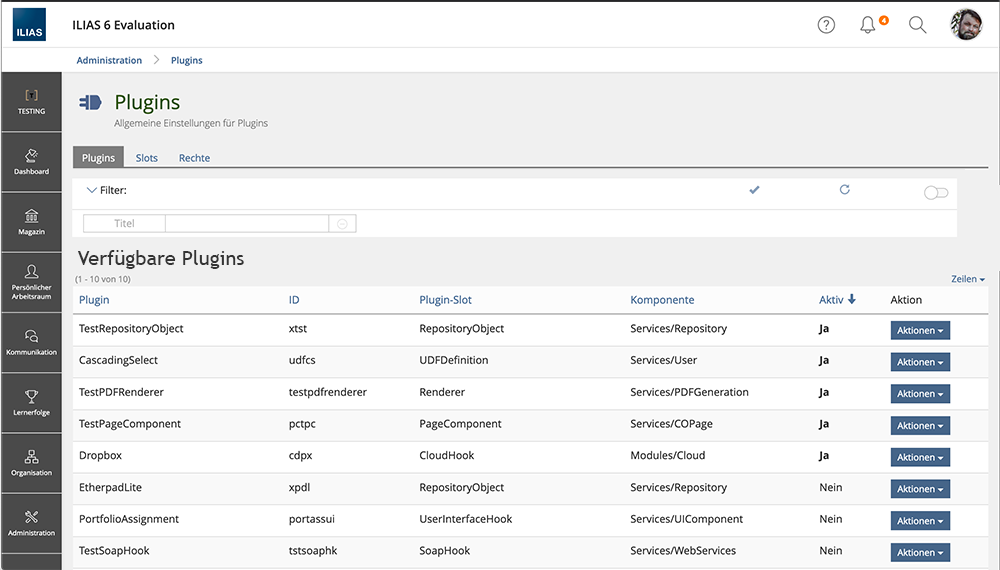The width and height of the screenshot is (1000, 570).
Task: Open Dashboard in the sidebar
Action: (31, 162)
